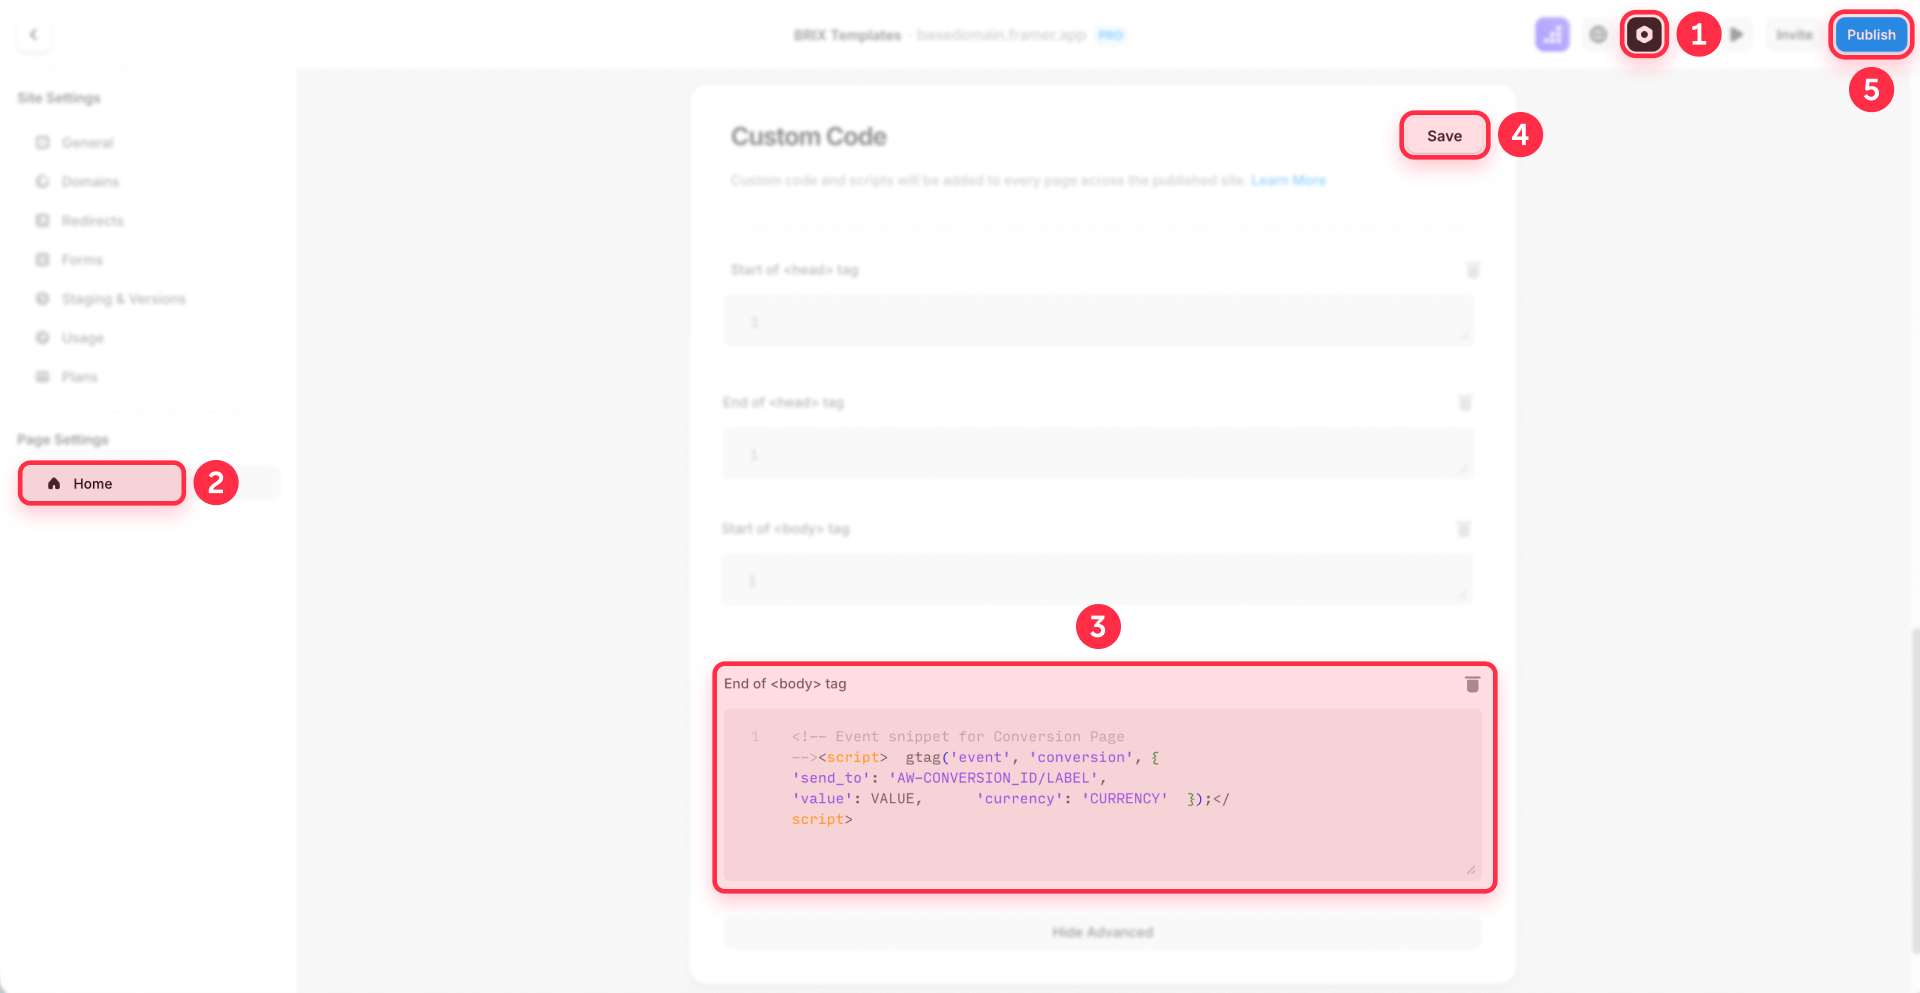The height and width of the screenshot is (993, 1920).
Task: Click the Home icon in Page Settings
Action: tap(54, 483)
